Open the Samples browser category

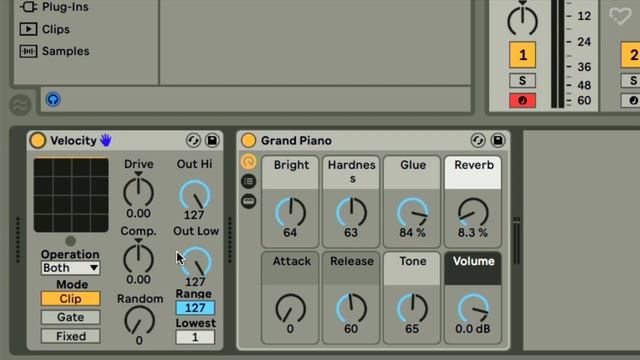coord(65,51)
